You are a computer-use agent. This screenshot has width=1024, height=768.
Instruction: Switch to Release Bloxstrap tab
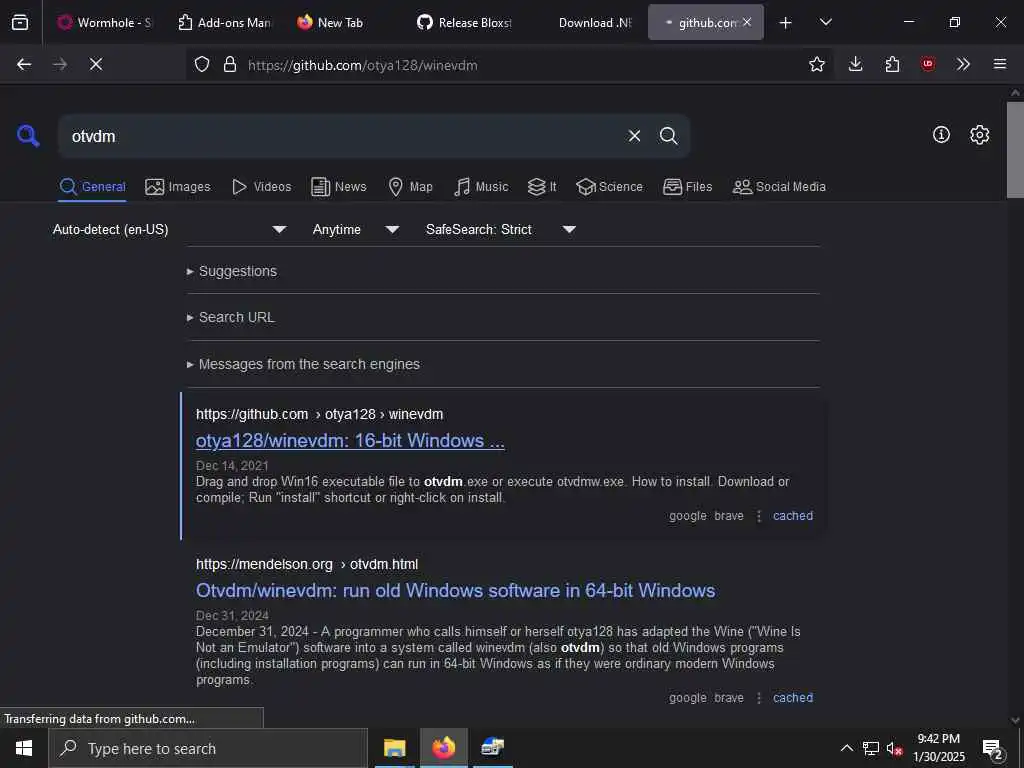point(464,22)
